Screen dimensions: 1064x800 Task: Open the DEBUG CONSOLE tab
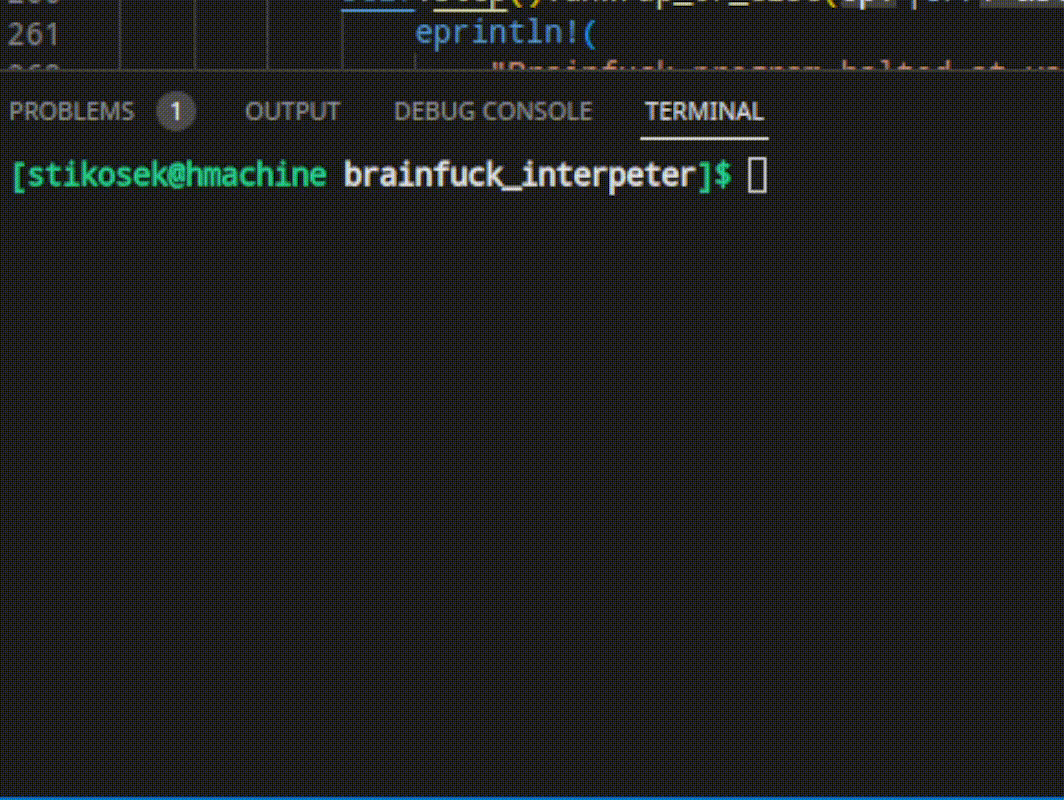point(492,111)
